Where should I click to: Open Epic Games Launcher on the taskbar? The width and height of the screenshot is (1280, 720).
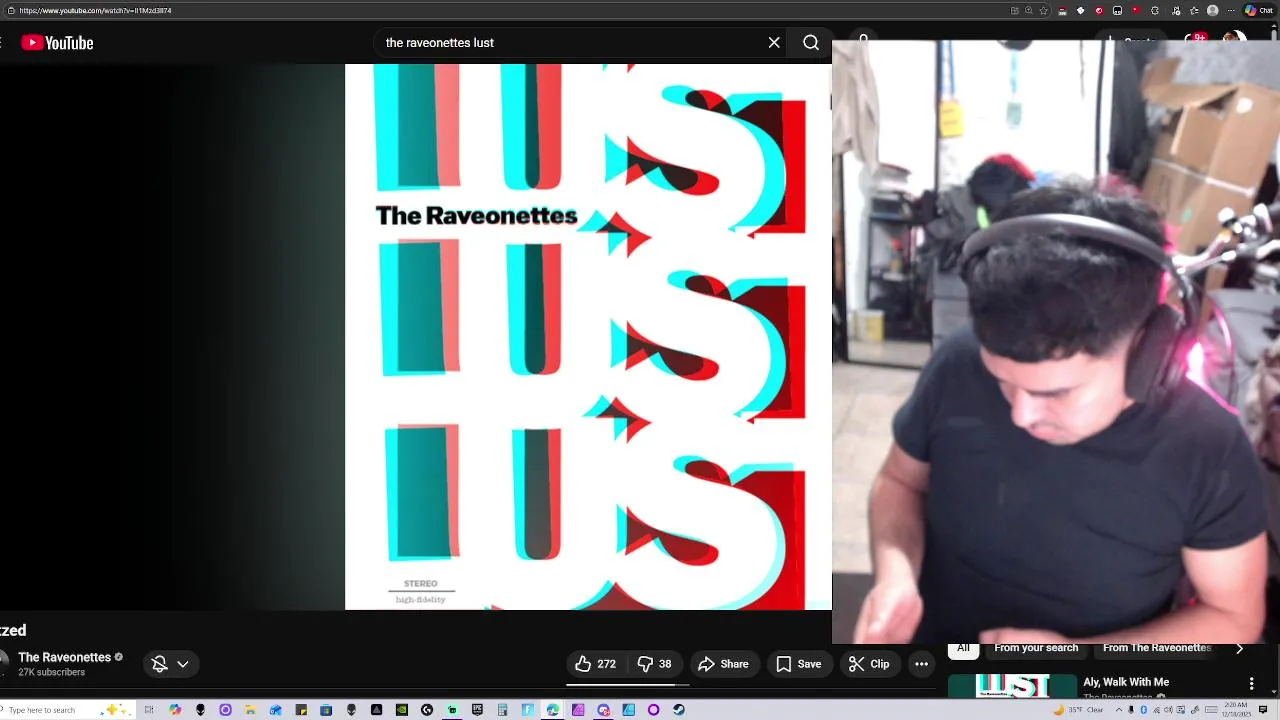[477, 710]
